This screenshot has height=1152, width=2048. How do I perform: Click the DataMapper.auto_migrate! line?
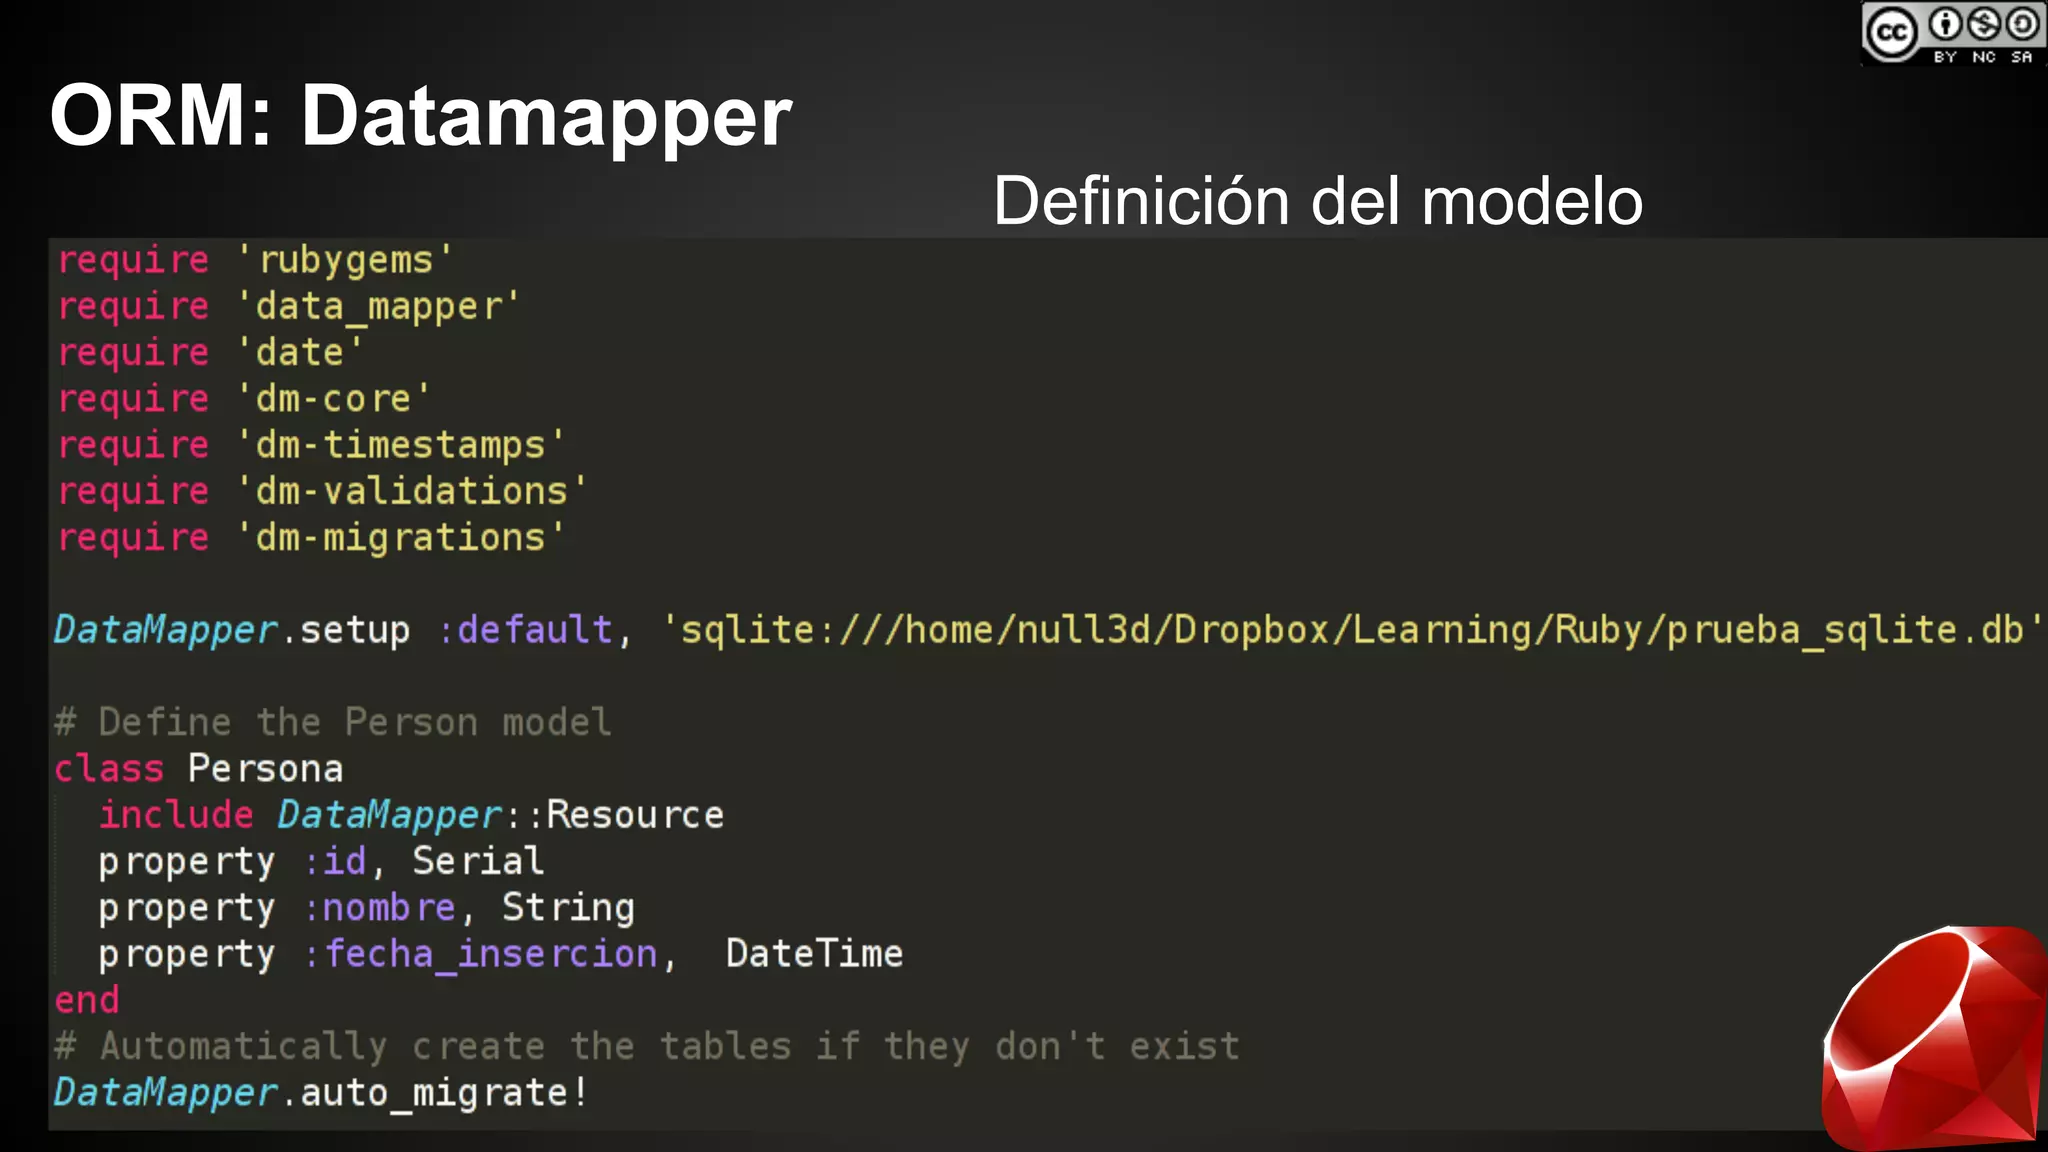pyautogui.click(x=321, y=1093)
